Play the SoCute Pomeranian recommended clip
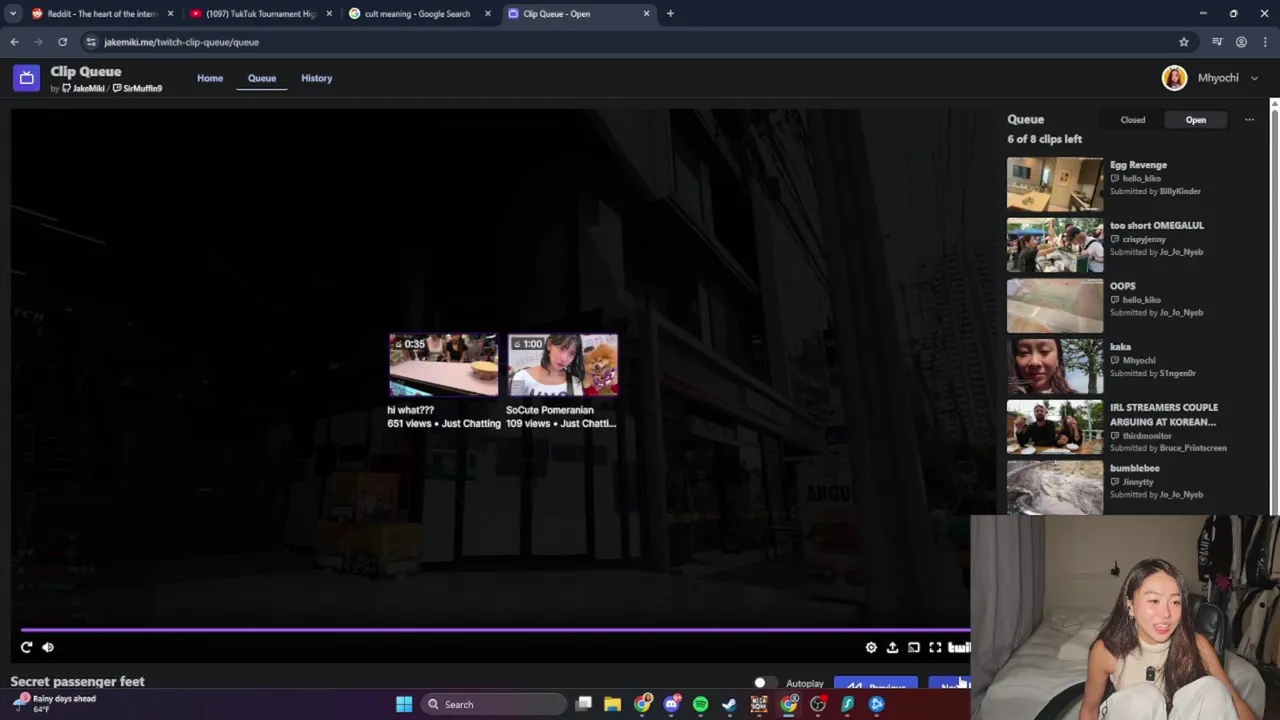Image resolution: width=1280 pixels, height=720 pixels. coord(562,365)
